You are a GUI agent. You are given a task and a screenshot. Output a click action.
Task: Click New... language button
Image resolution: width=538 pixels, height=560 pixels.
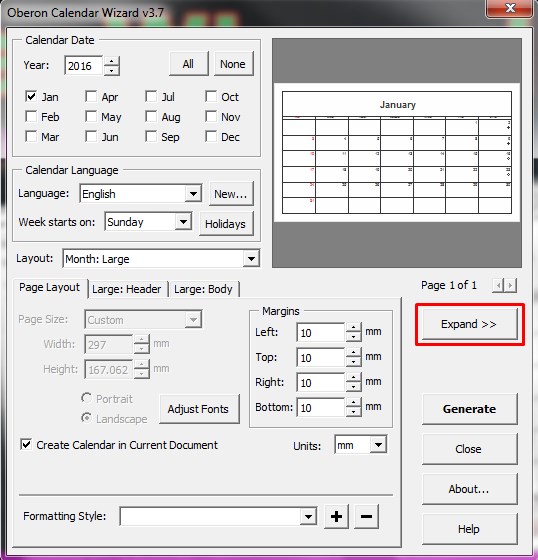pyautogui.click(x=231, y=194)
